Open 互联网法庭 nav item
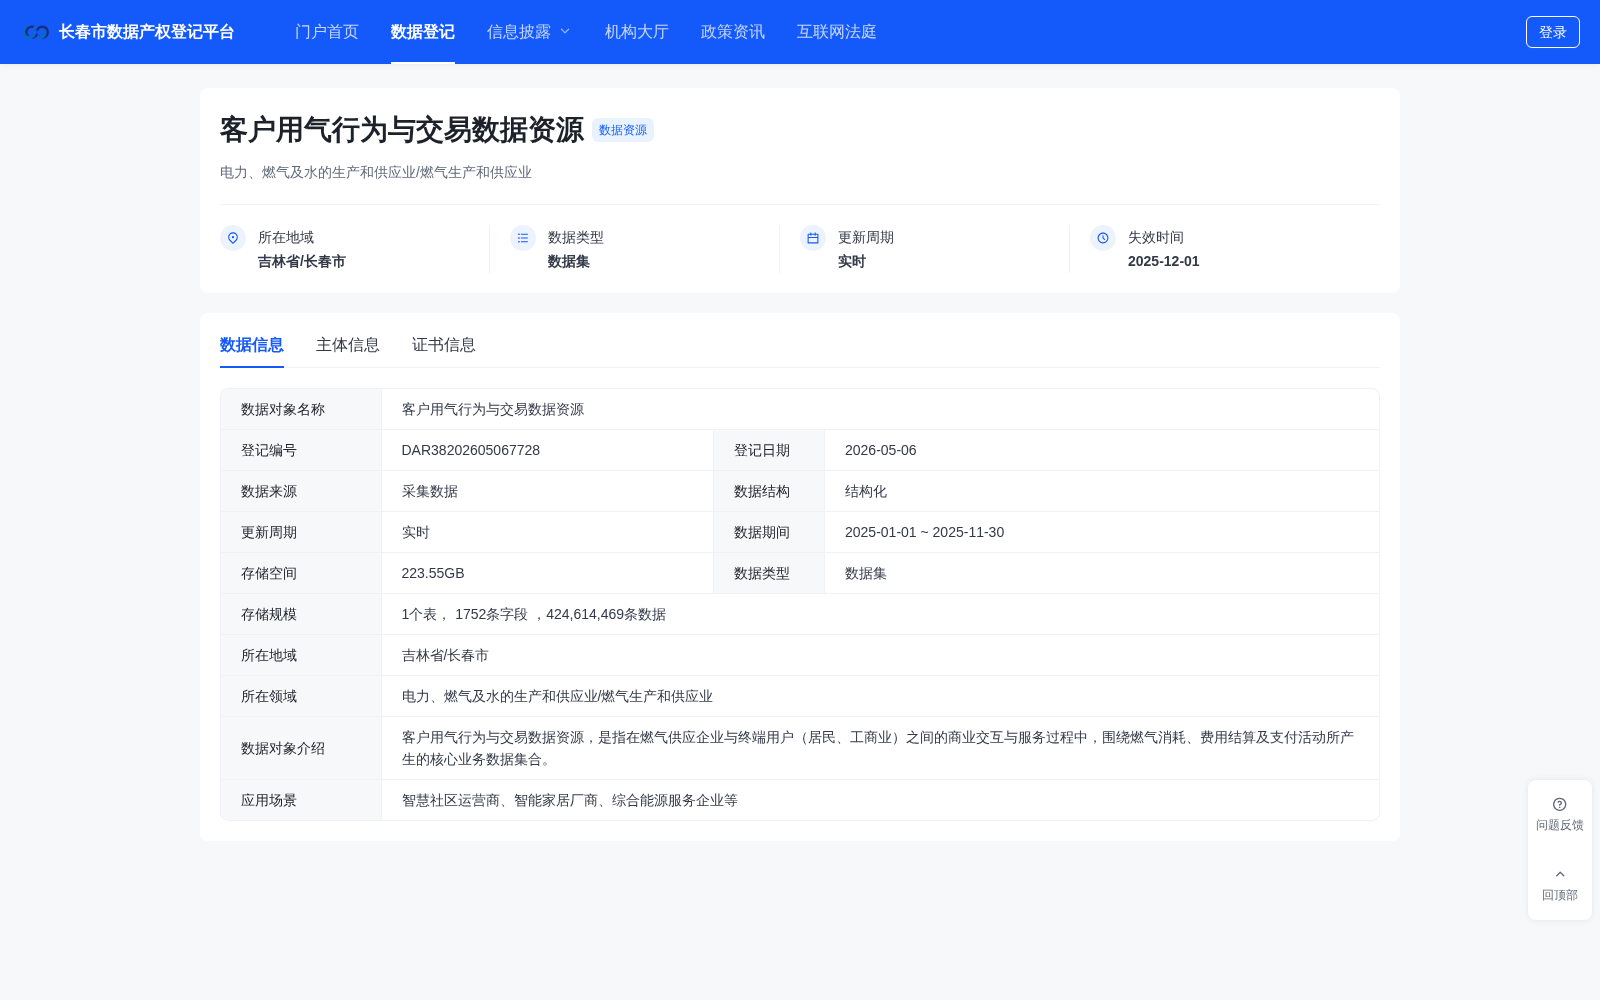 [x=837, y=32]
